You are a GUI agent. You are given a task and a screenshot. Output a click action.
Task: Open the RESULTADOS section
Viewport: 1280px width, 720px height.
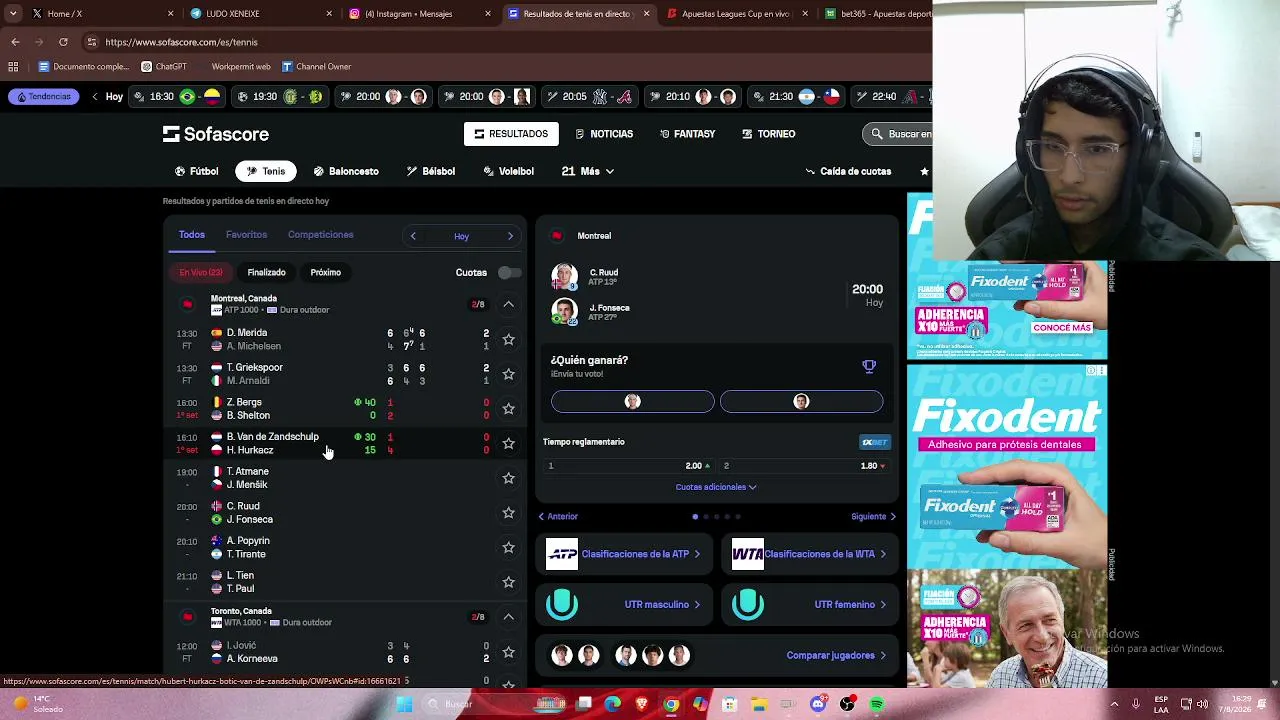(x=511, y=134)
